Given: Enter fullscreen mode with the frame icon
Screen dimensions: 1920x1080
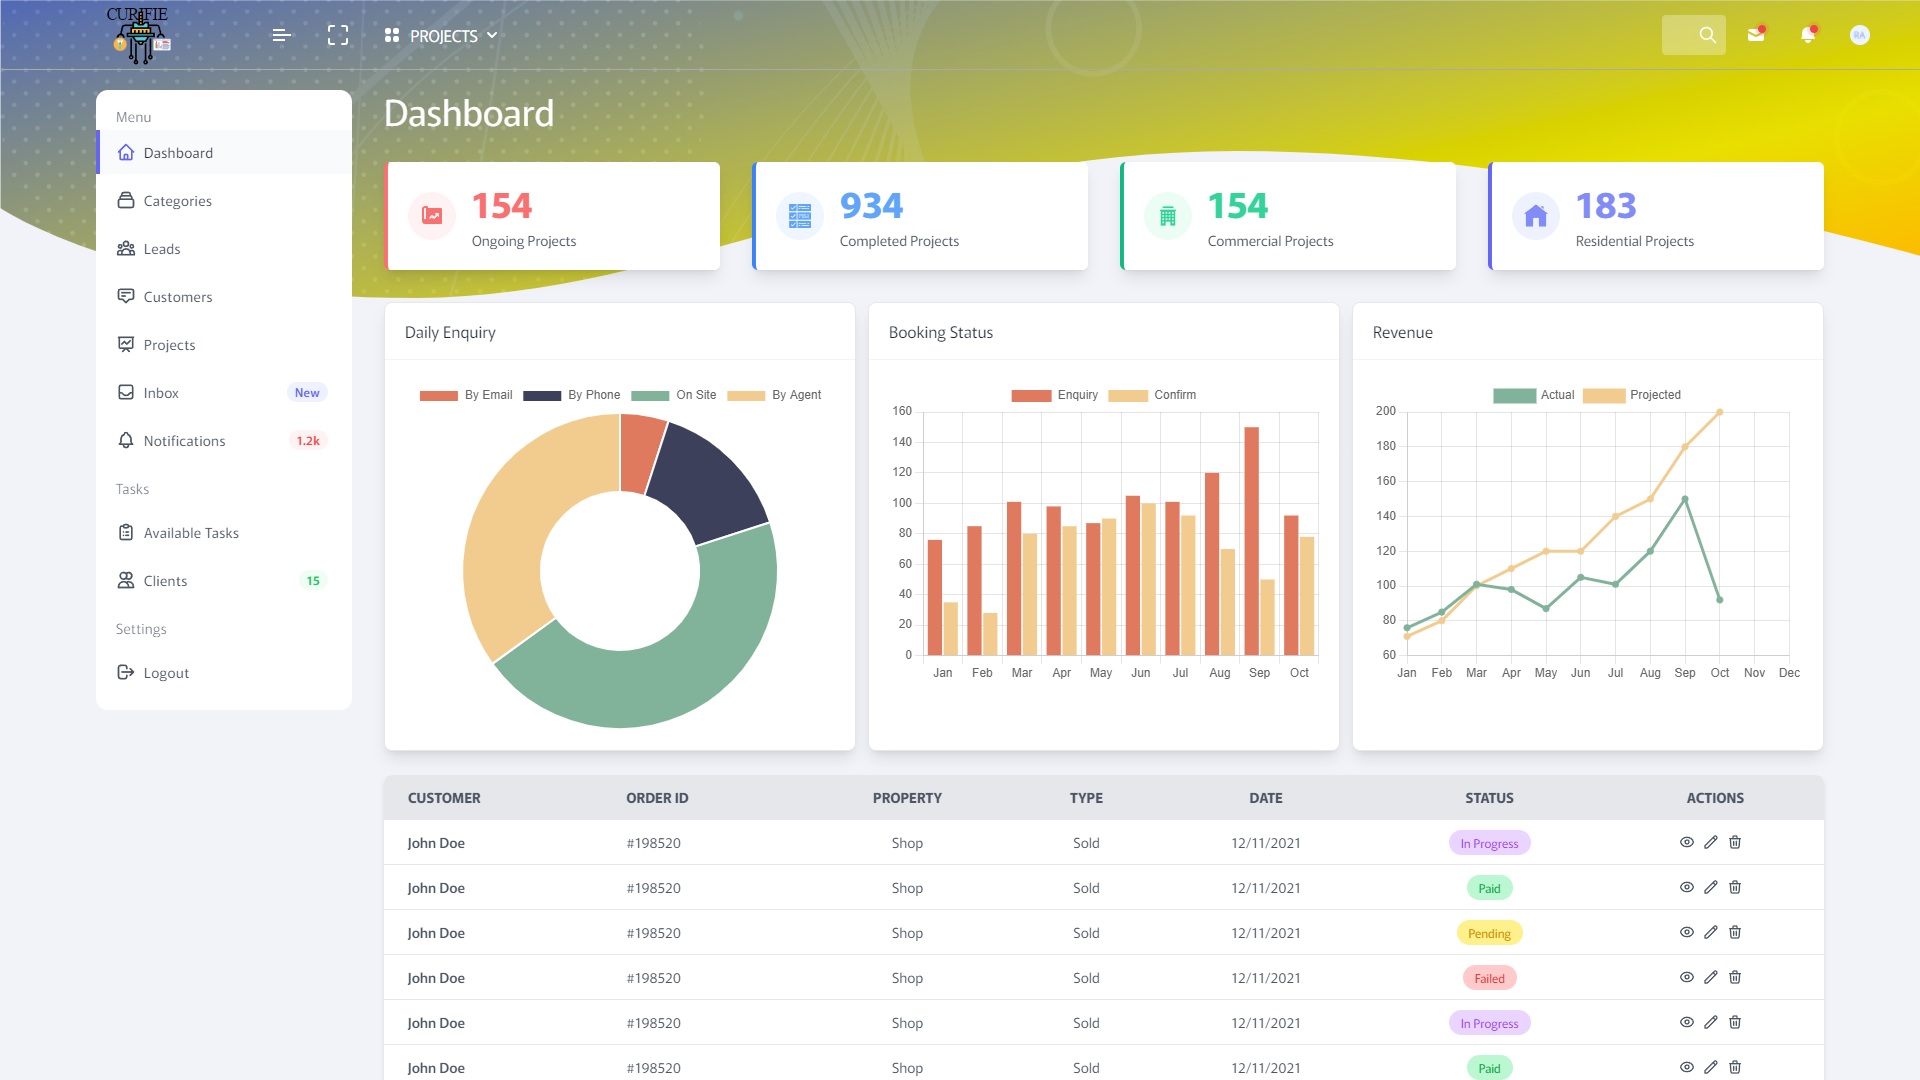Looking at the screenshot, I should tap(338, 35).
